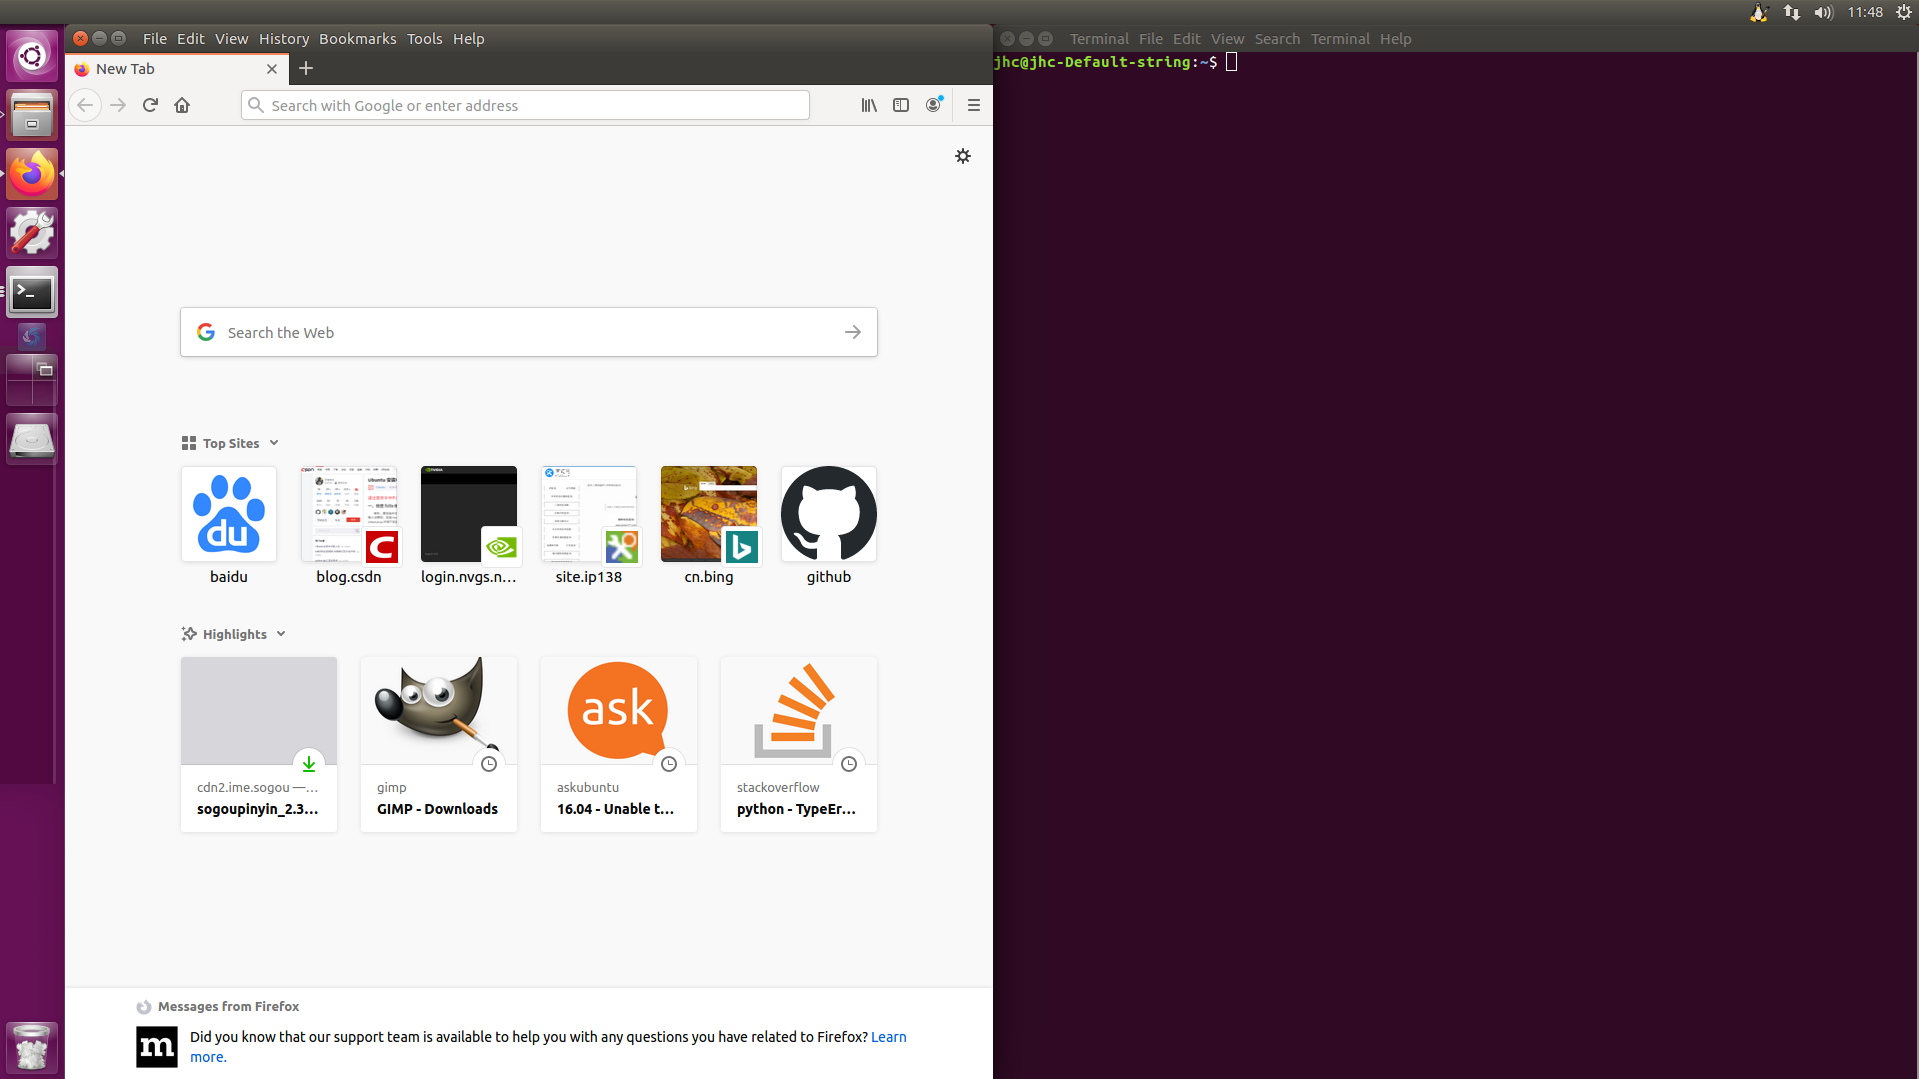Launch the Terminal icon in the dock
This screenshot has width=1919, height=1079.
point(31,292)
